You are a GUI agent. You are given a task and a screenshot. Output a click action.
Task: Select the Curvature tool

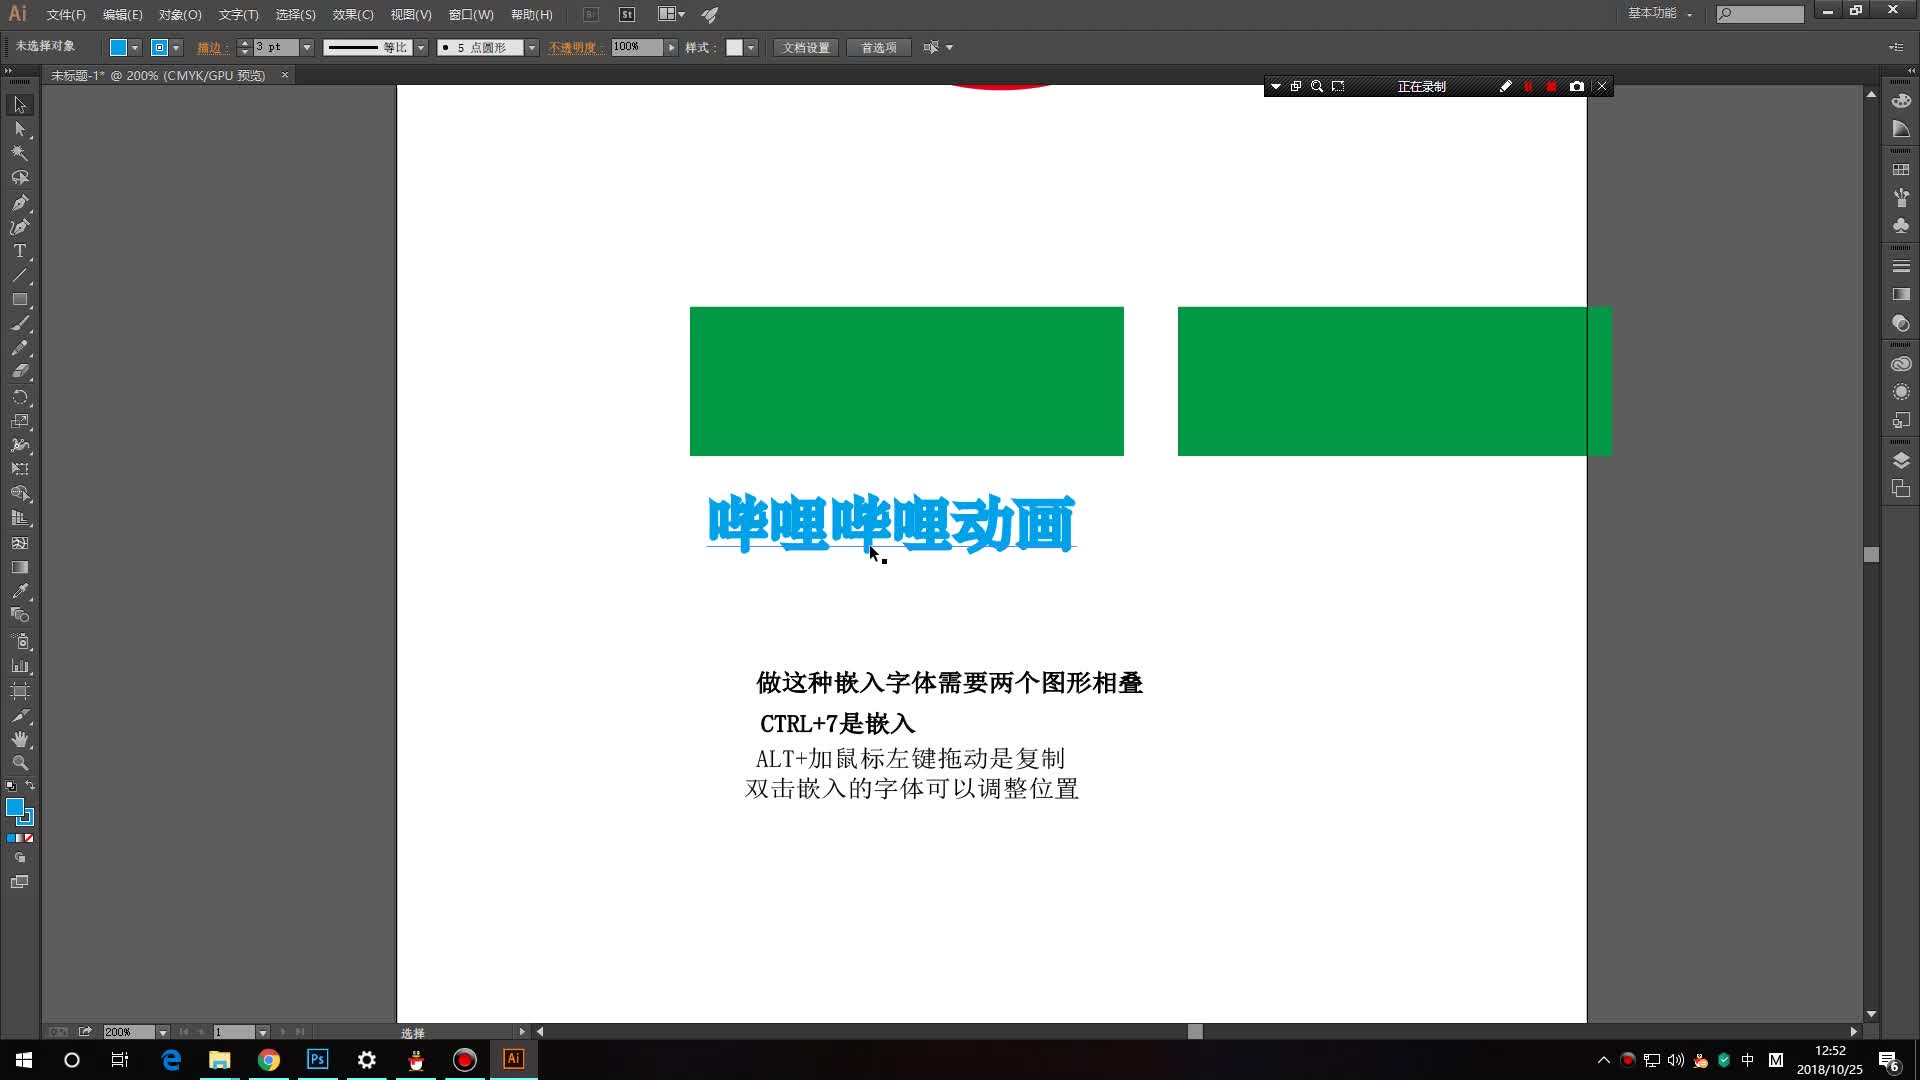click(x=20, y=226)
